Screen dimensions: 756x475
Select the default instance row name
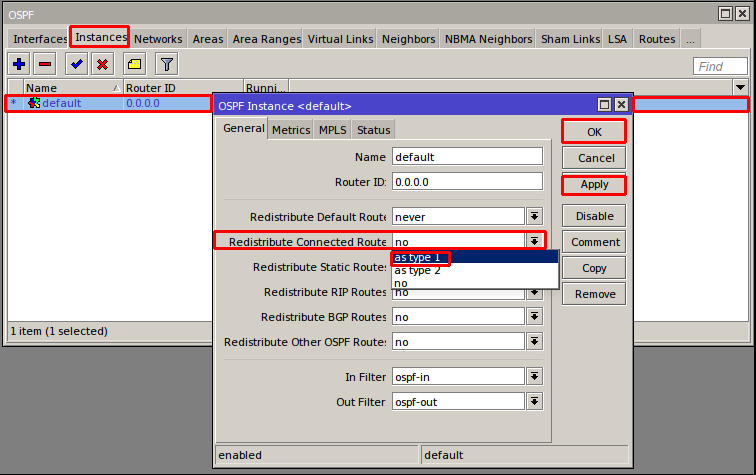[x=62, y=103]
